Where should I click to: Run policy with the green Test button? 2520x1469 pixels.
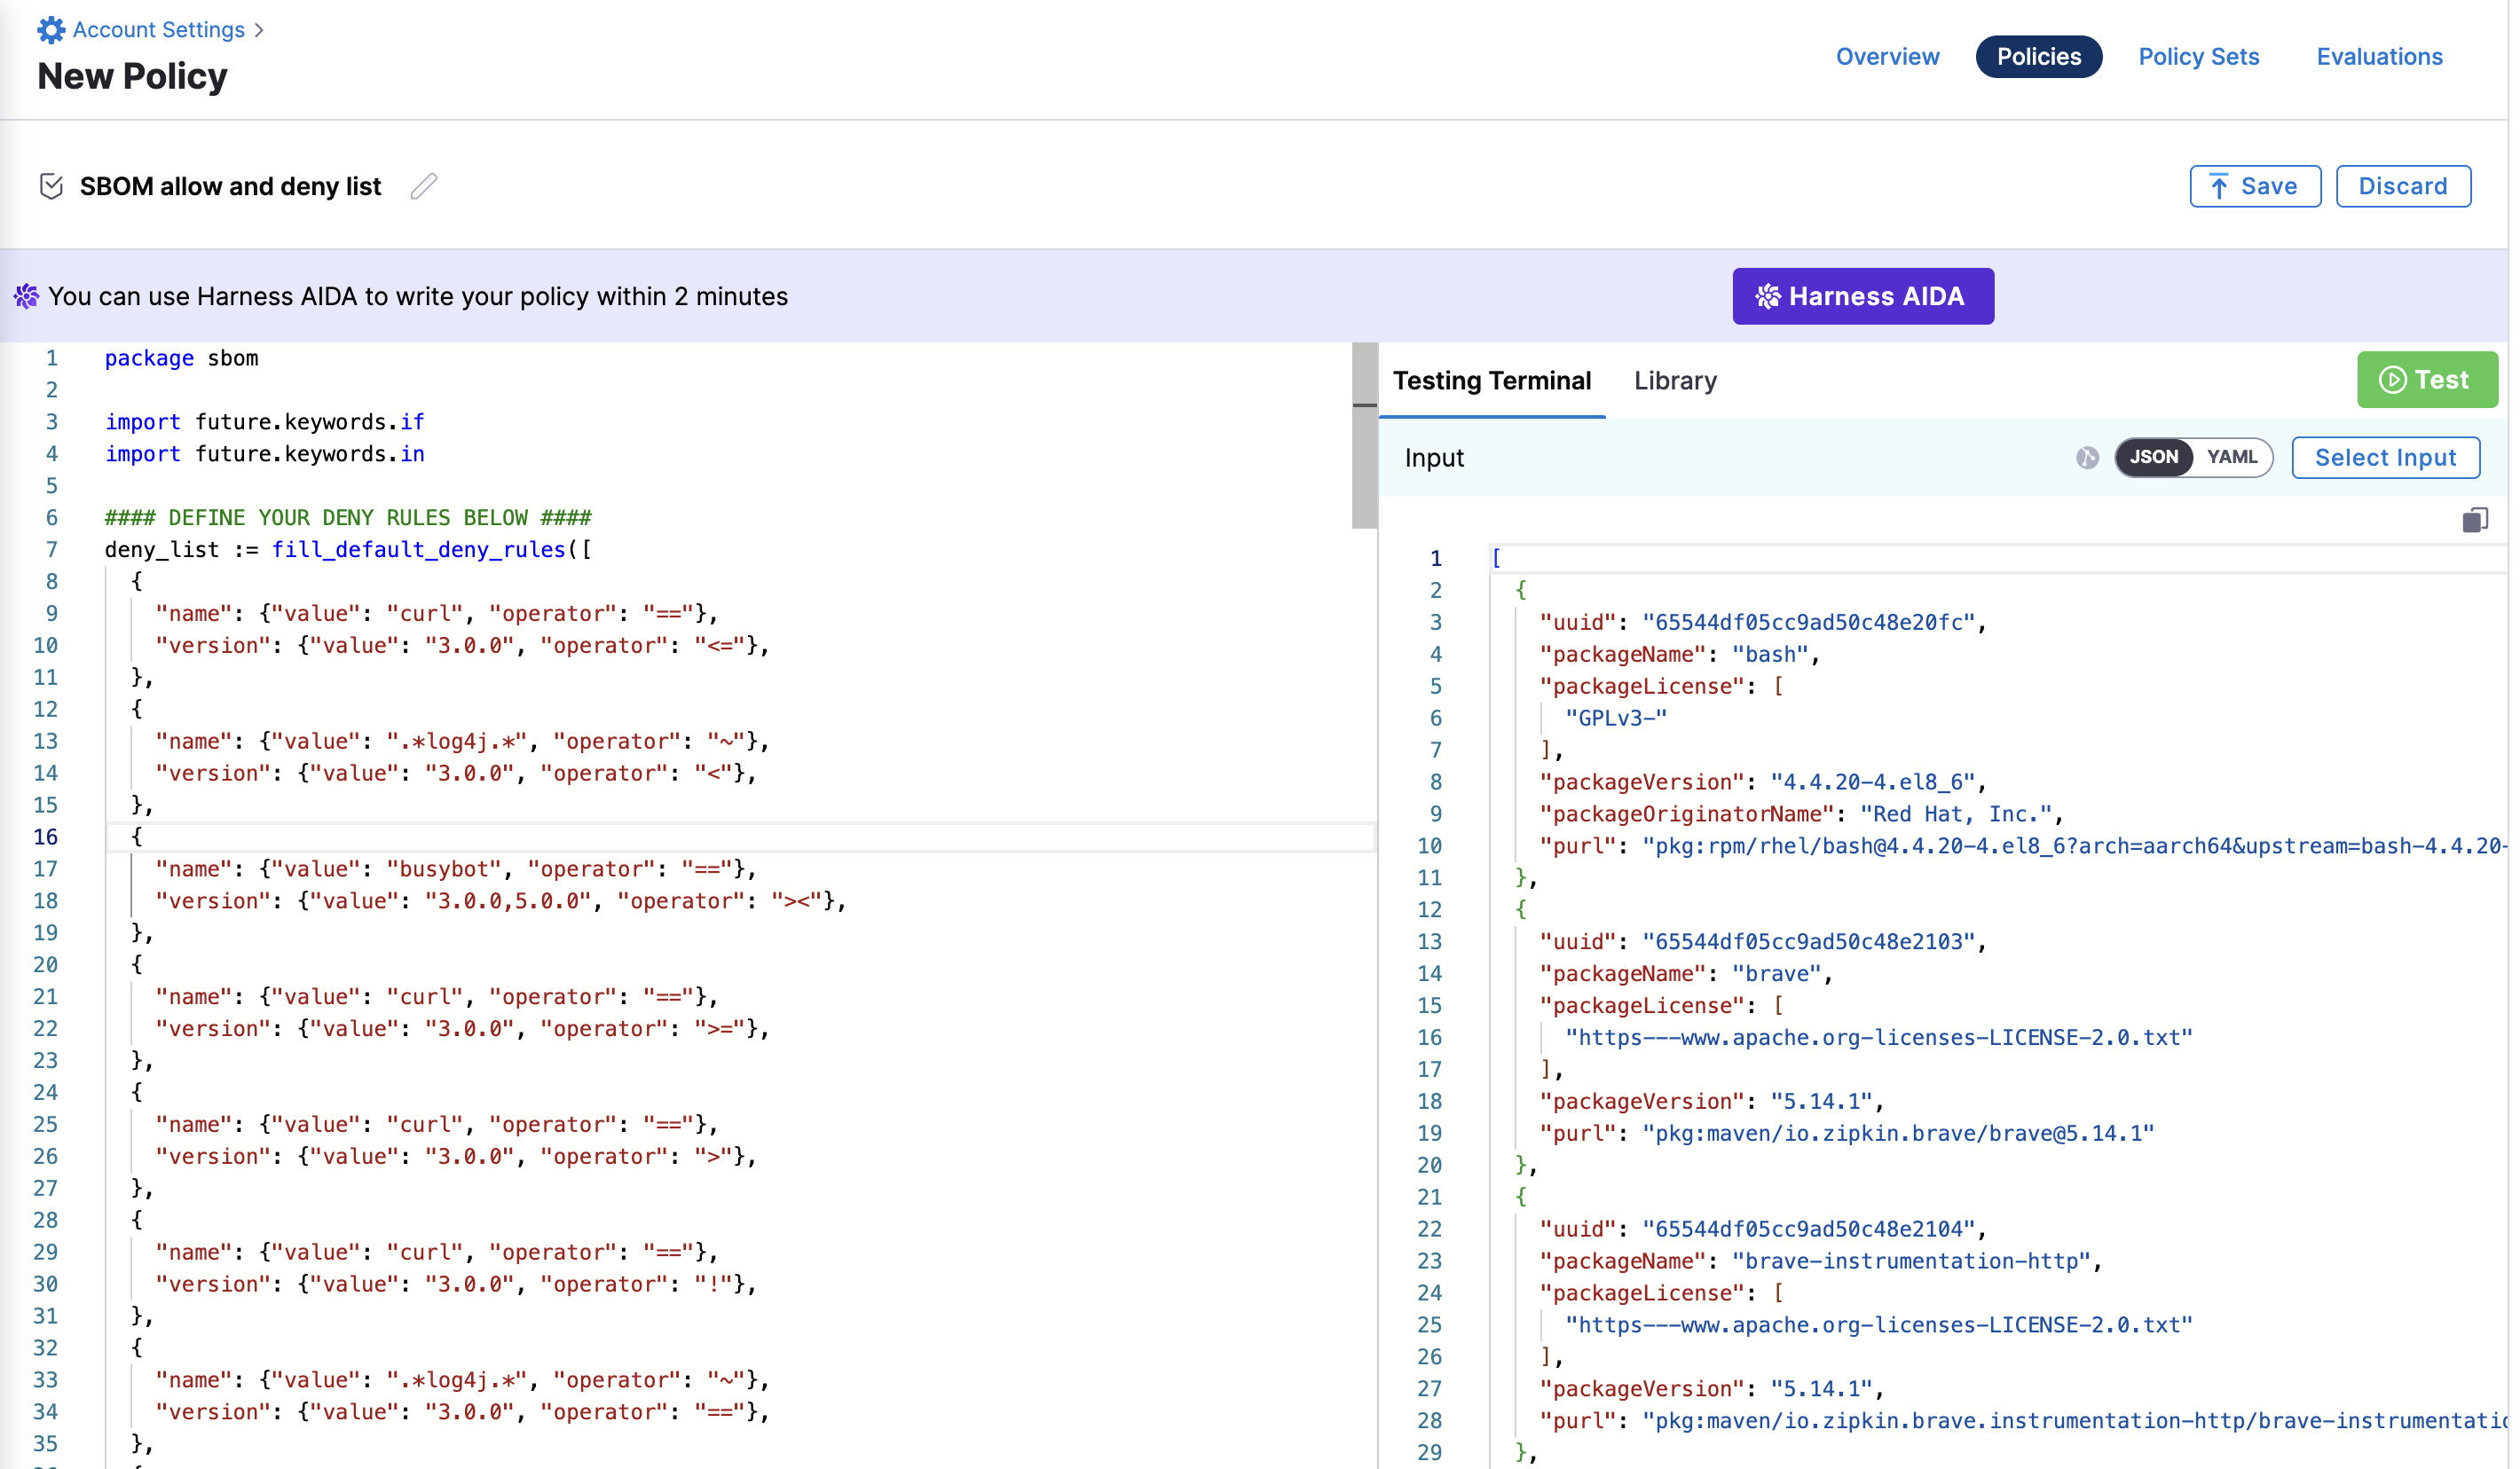click(x=2426, y=380)
